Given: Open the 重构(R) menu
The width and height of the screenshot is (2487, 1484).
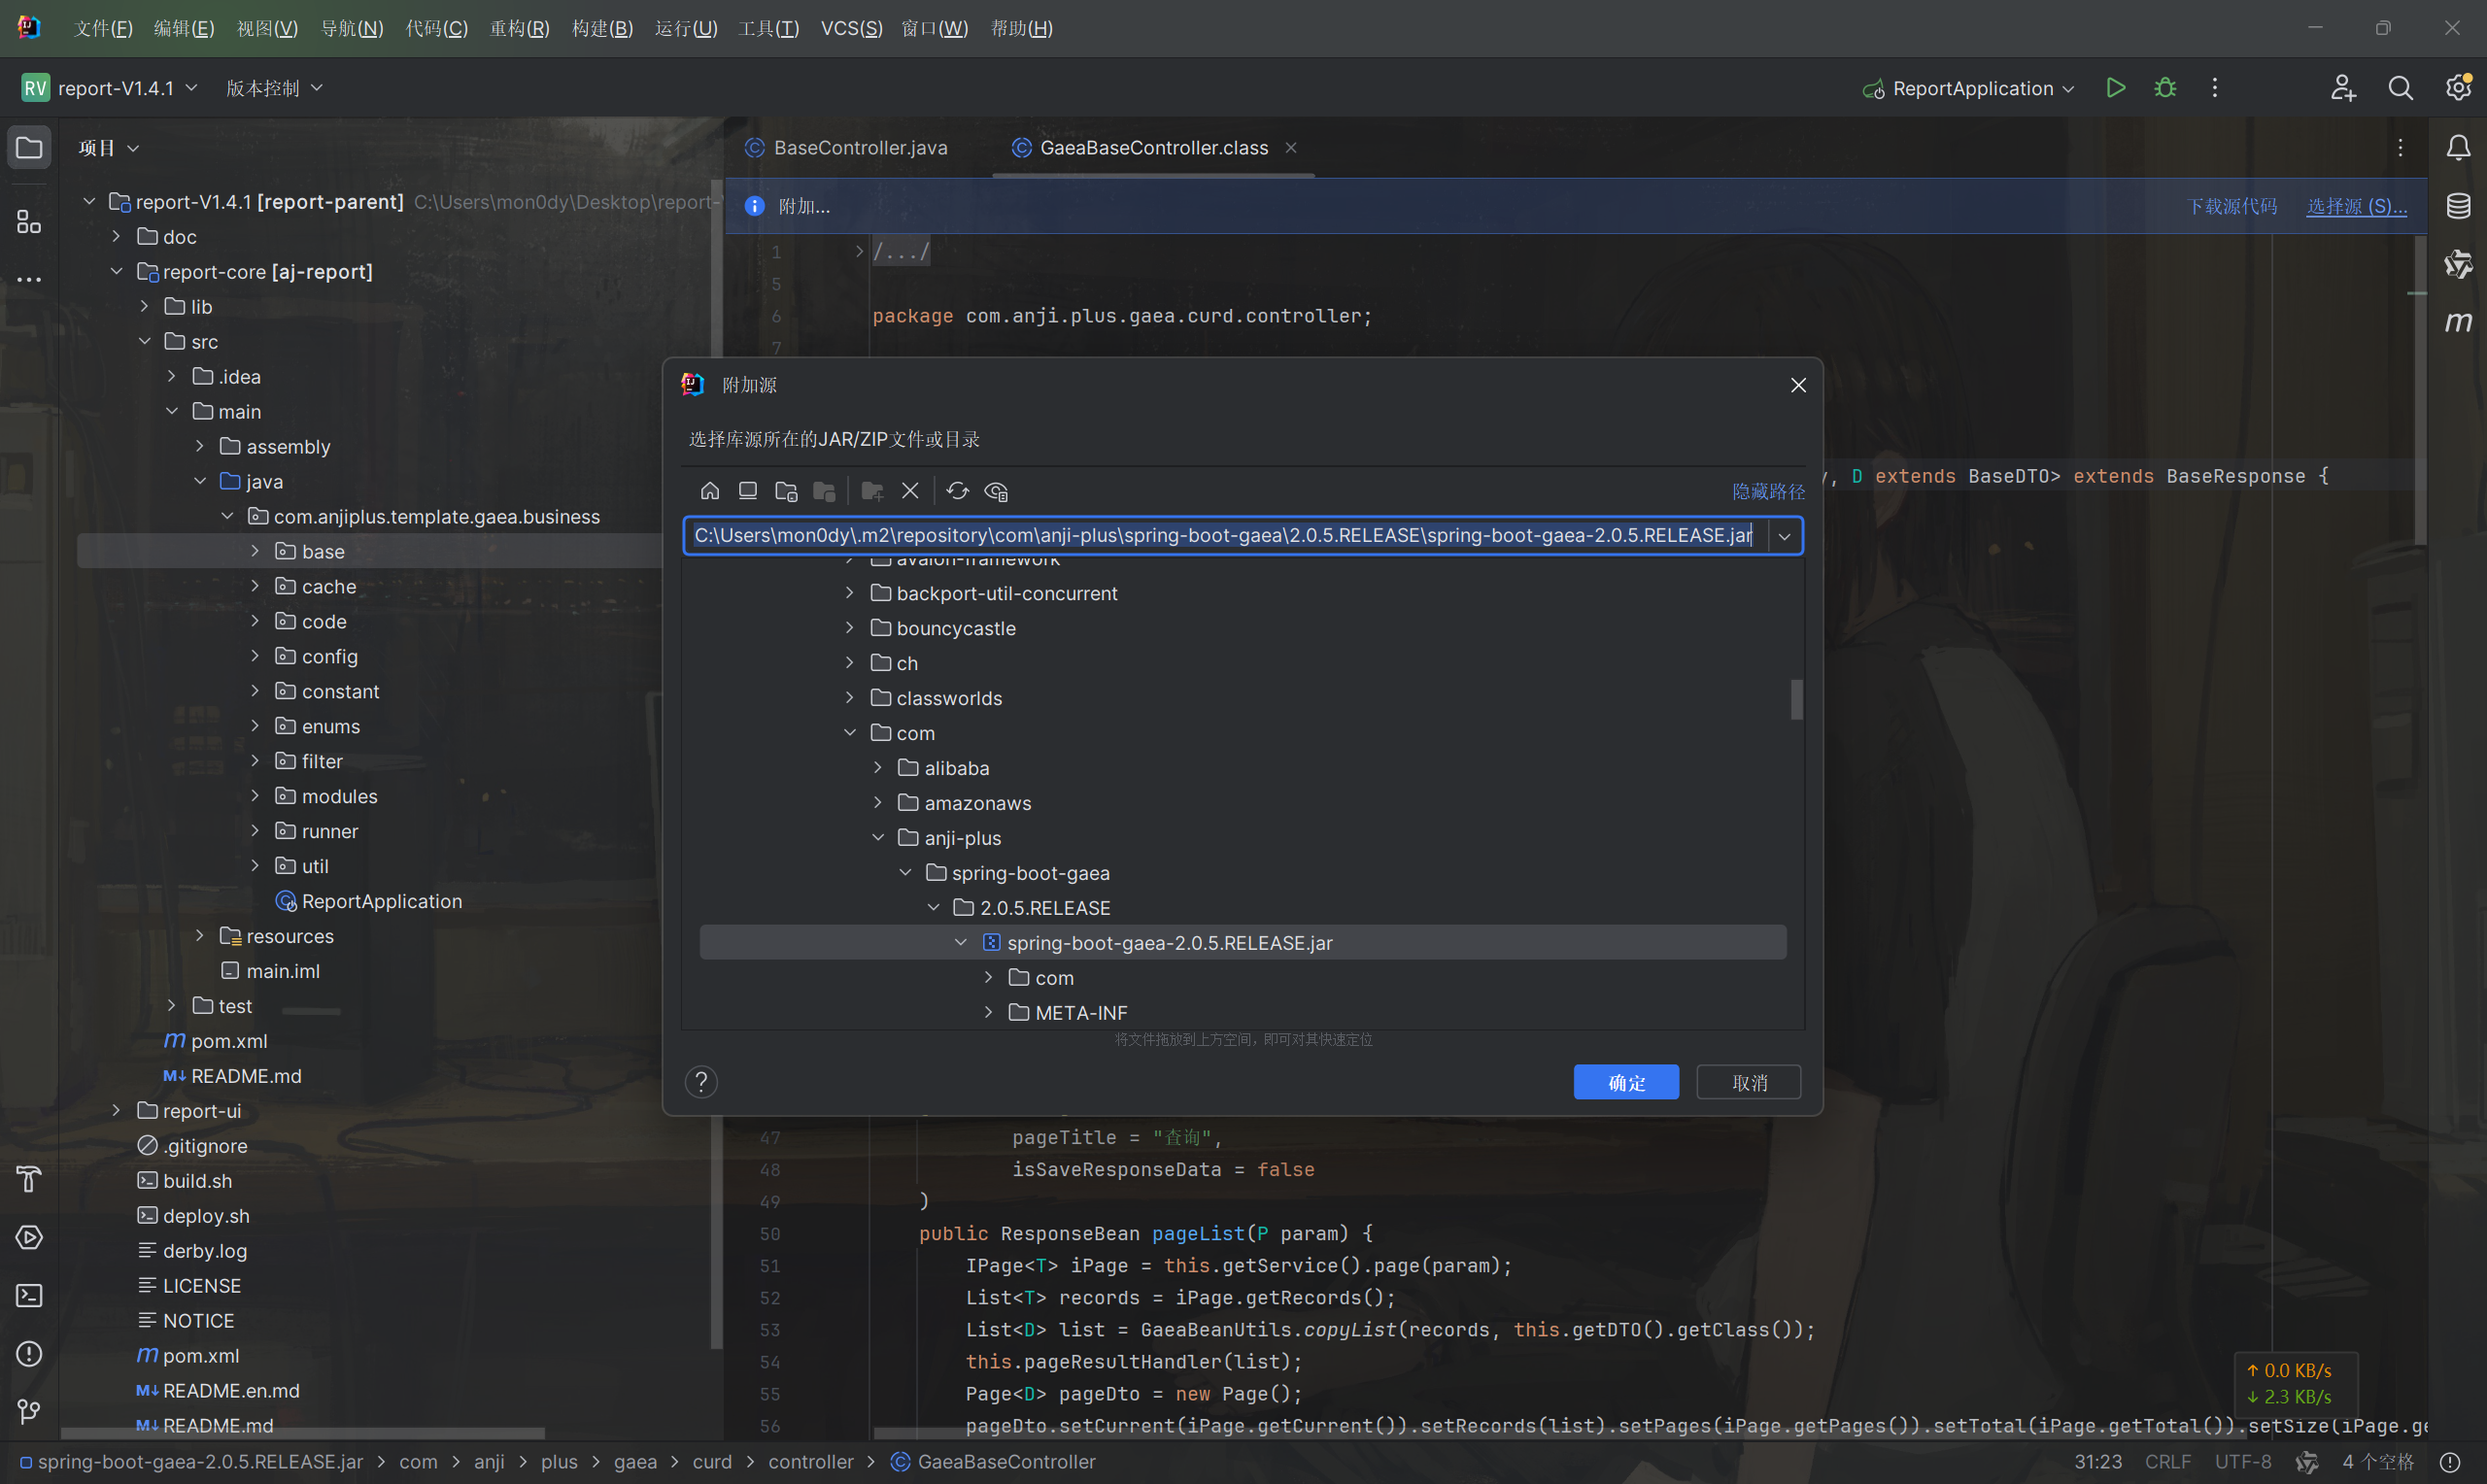Looking at the screenshot, I should coord(519,28).
